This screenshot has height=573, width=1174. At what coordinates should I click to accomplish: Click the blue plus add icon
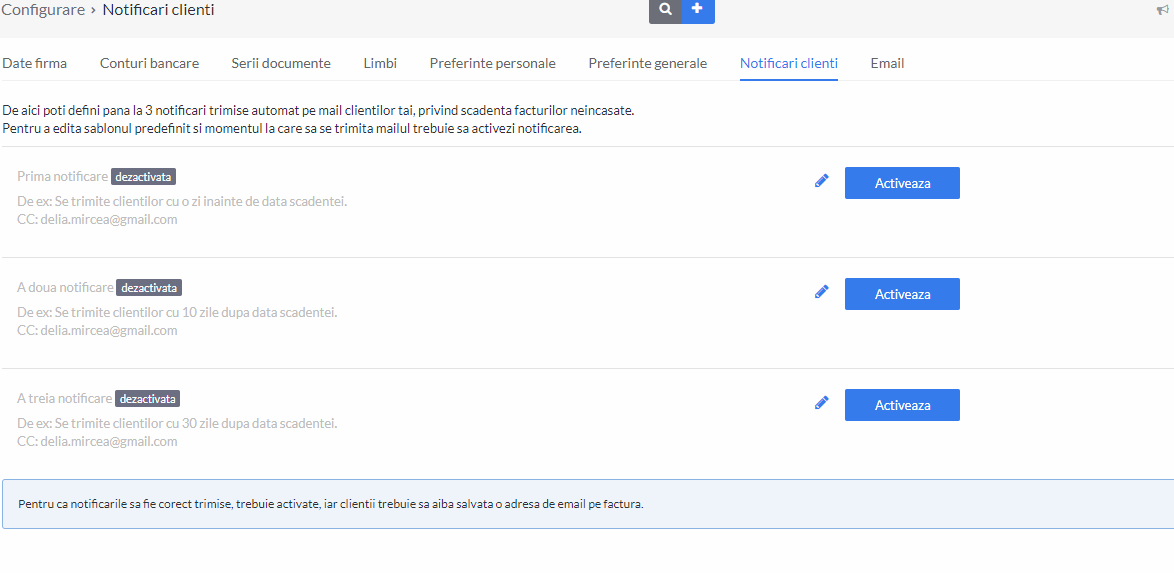(698, 10)
